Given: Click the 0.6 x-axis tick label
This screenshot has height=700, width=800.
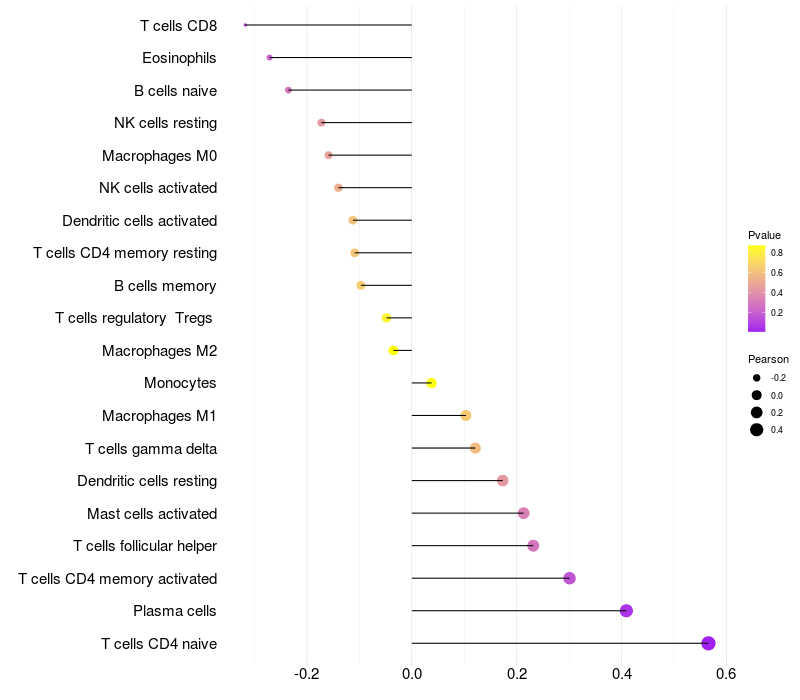Looking at the screenshot, I should (726, 674).
